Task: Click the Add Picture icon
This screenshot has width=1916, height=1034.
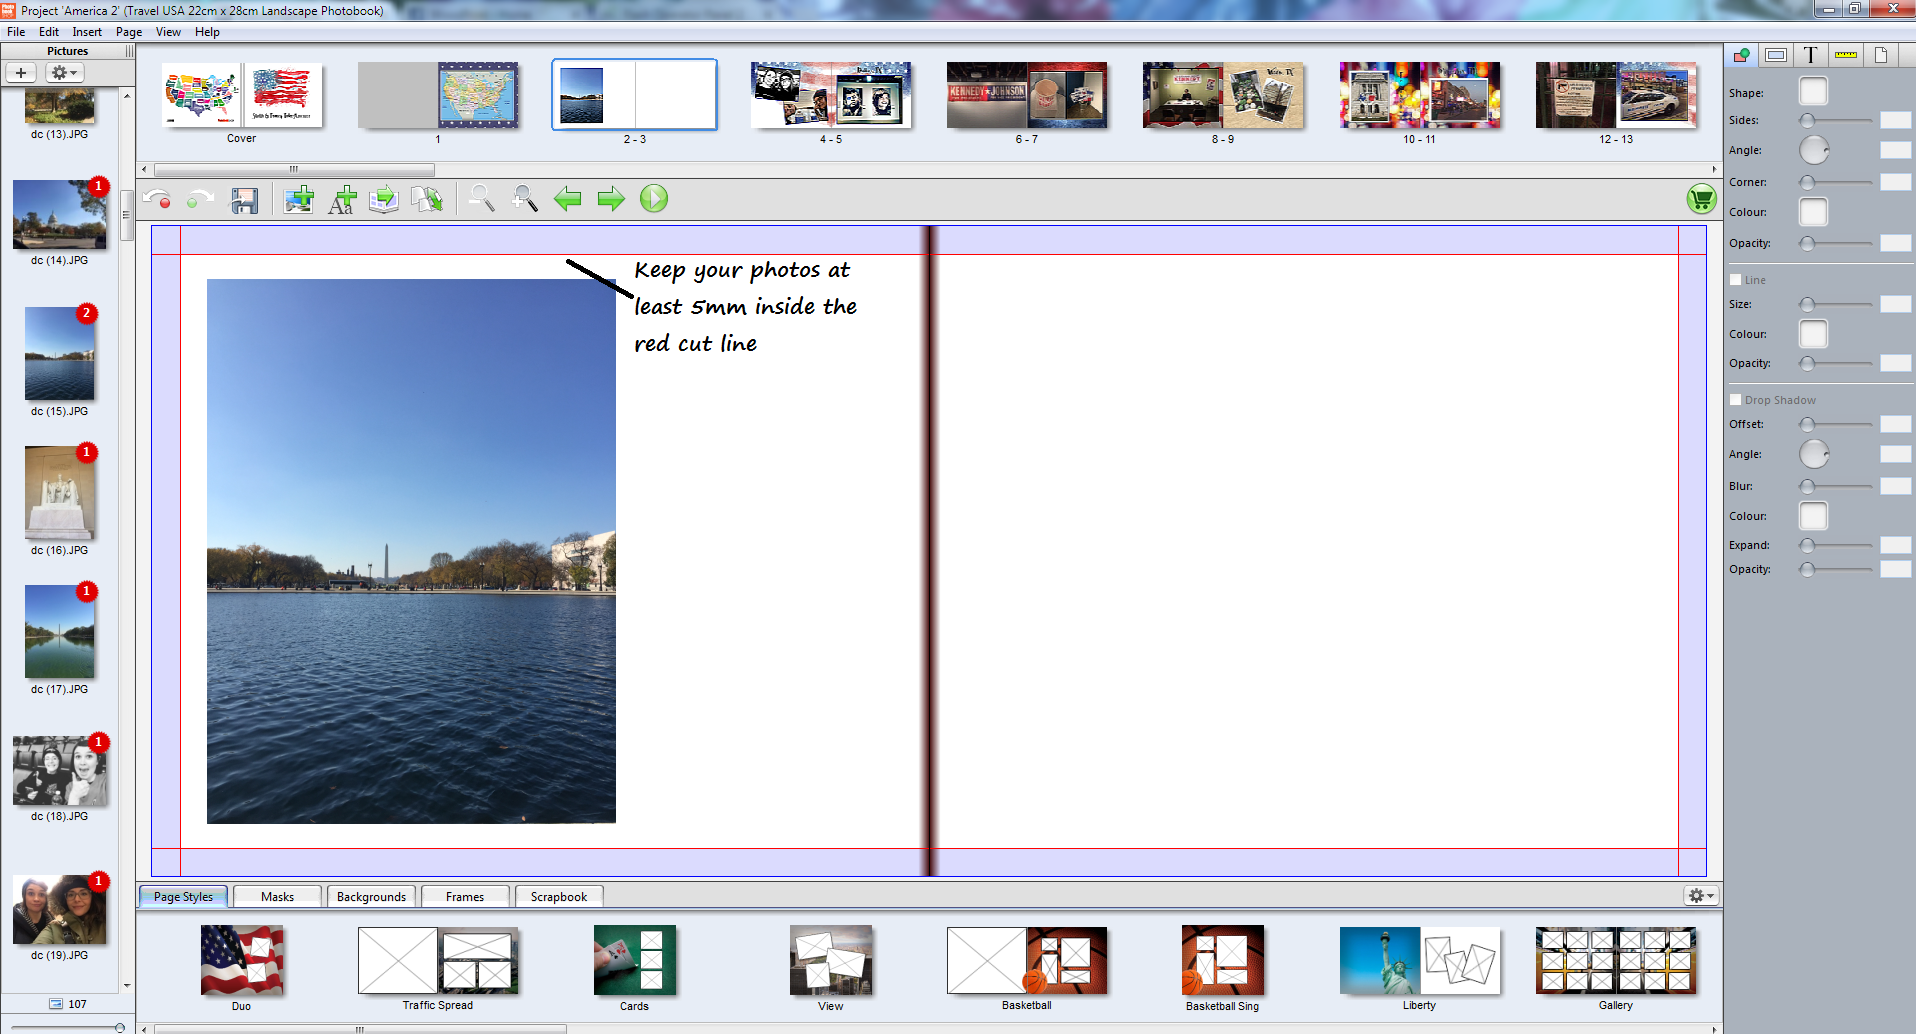Action: [x=298, y=200]
